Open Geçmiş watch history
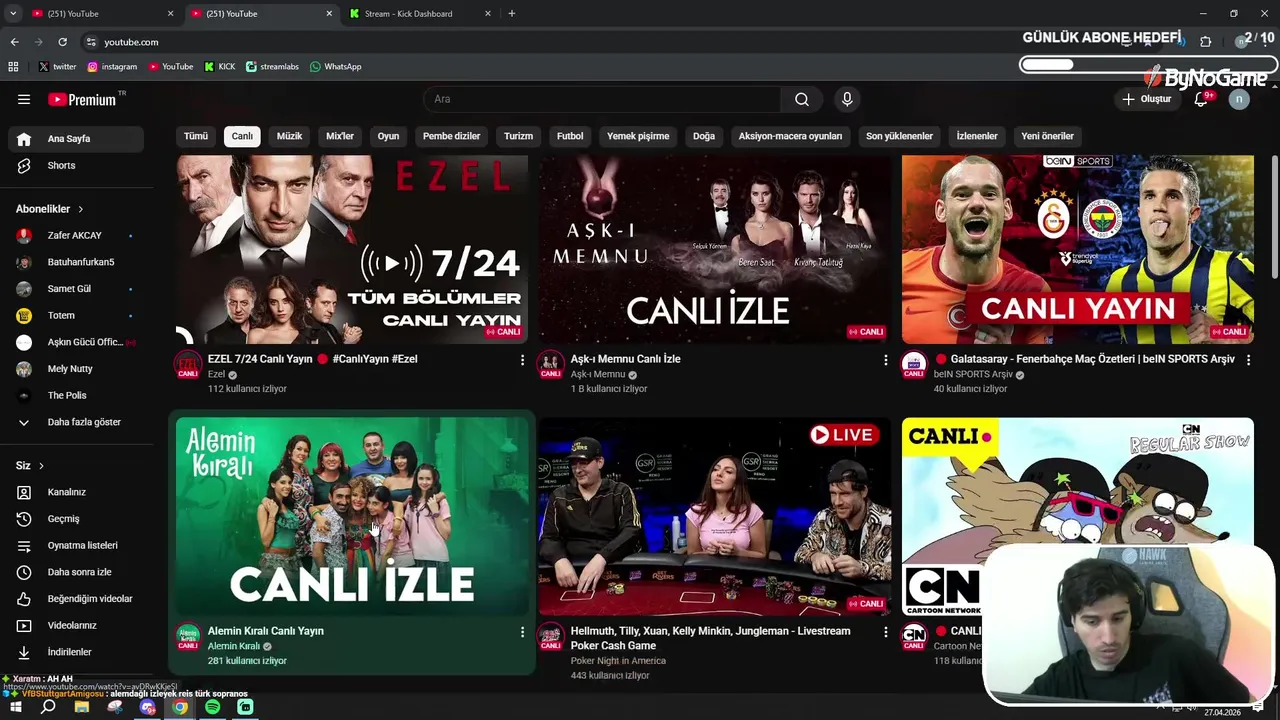 [x=75, y=519]
